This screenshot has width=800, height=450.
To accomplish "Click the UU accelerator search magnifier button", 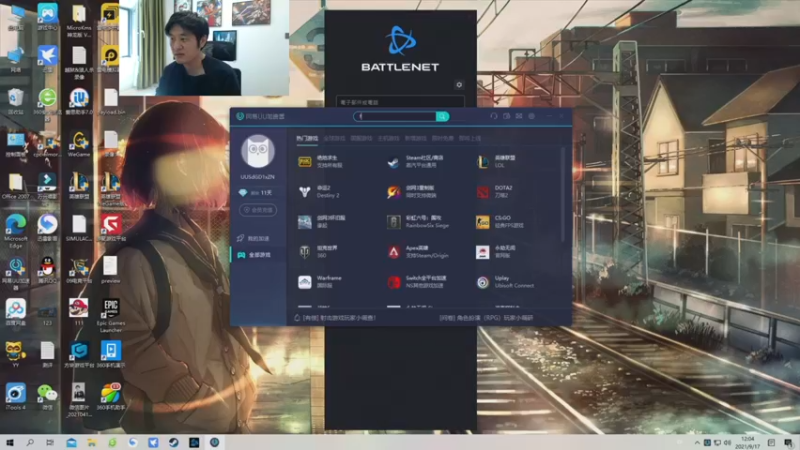I will (x=442, y=116).
